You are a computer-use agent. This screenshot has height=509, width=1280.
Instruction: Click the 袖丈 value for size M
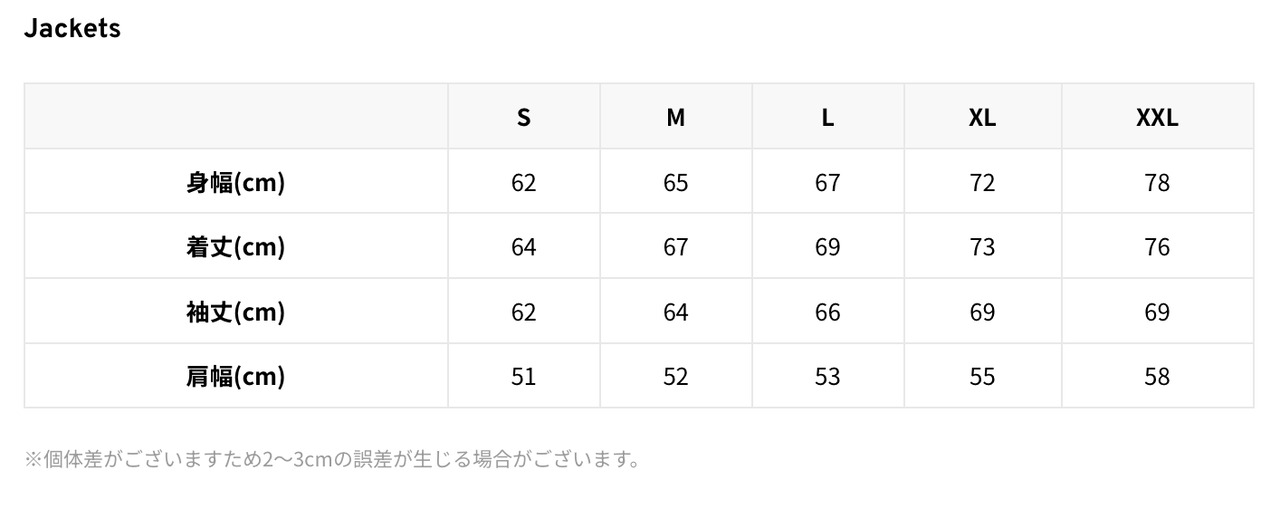point(676,312)
